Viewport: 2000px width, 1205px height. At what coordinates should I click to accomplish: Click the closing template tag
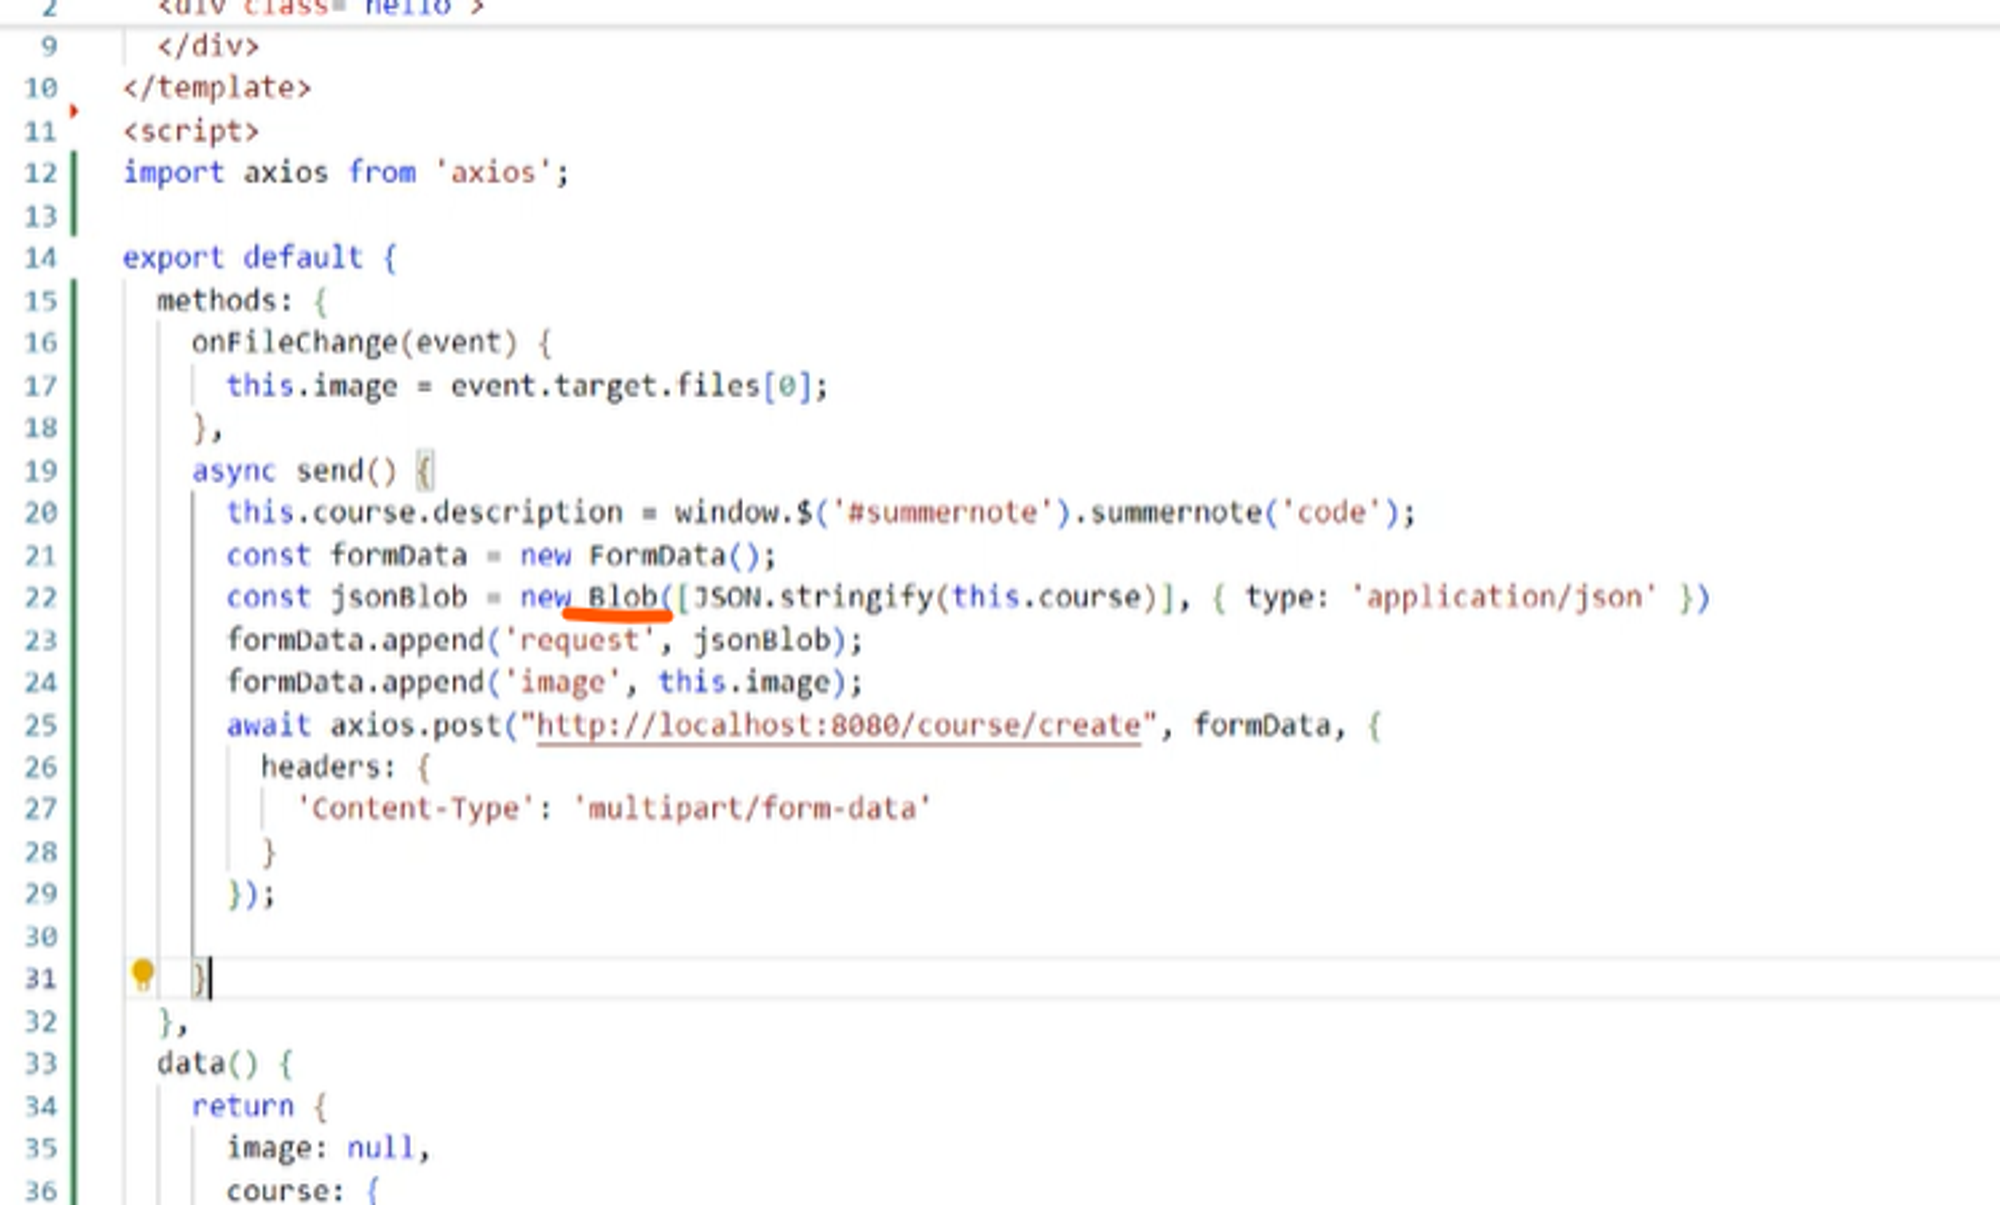click(x=217, y=88)
